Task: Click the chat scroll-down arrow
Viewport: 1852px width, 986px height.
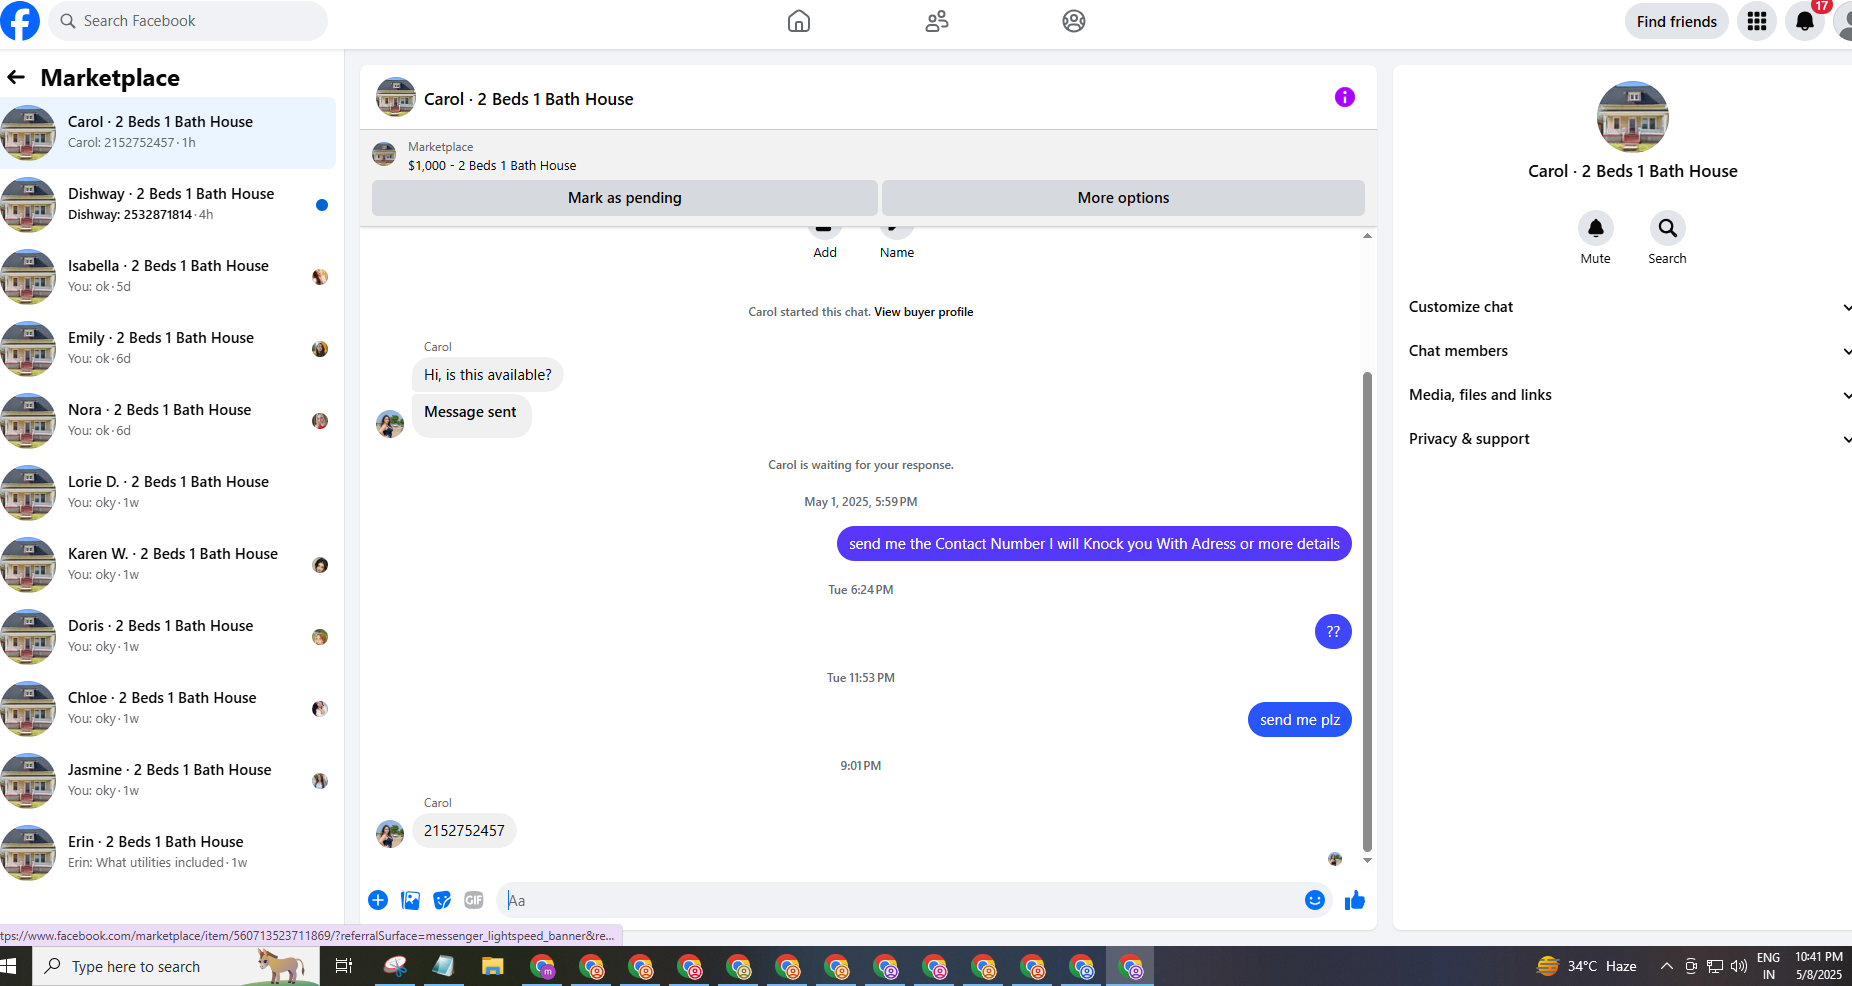Action: [1367, 860]
